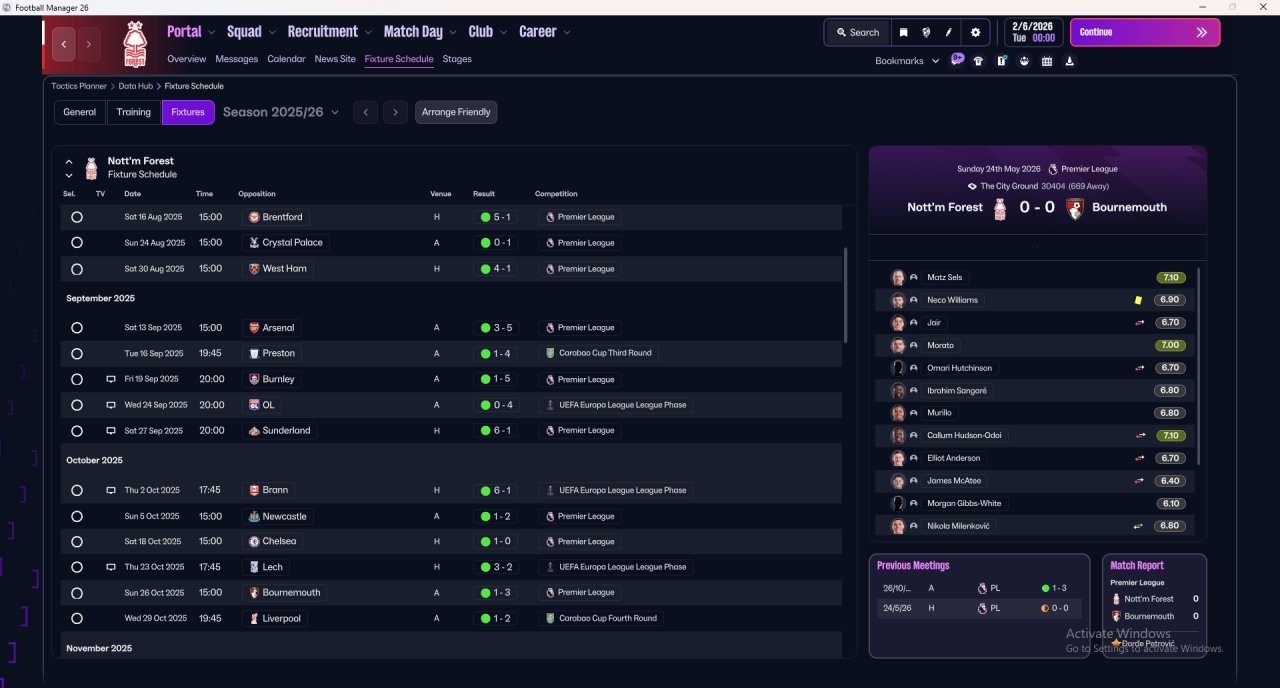Viewport: 1280px width, 688px height.
Task: Click TV icon on Brann fixture row
Action: click(111, 490)
